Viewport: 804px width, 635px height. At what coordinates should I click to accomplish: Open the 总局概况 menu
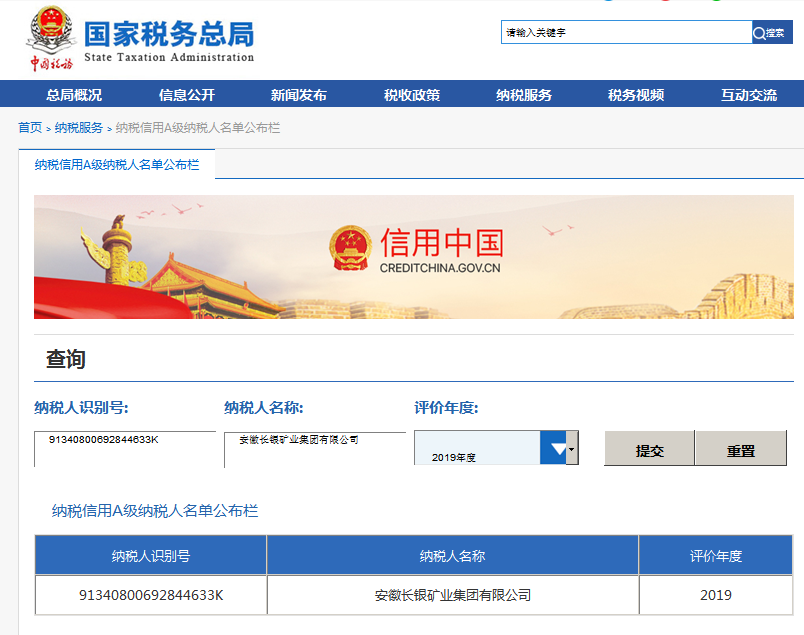pyautogui.click(x=74, y=95)
